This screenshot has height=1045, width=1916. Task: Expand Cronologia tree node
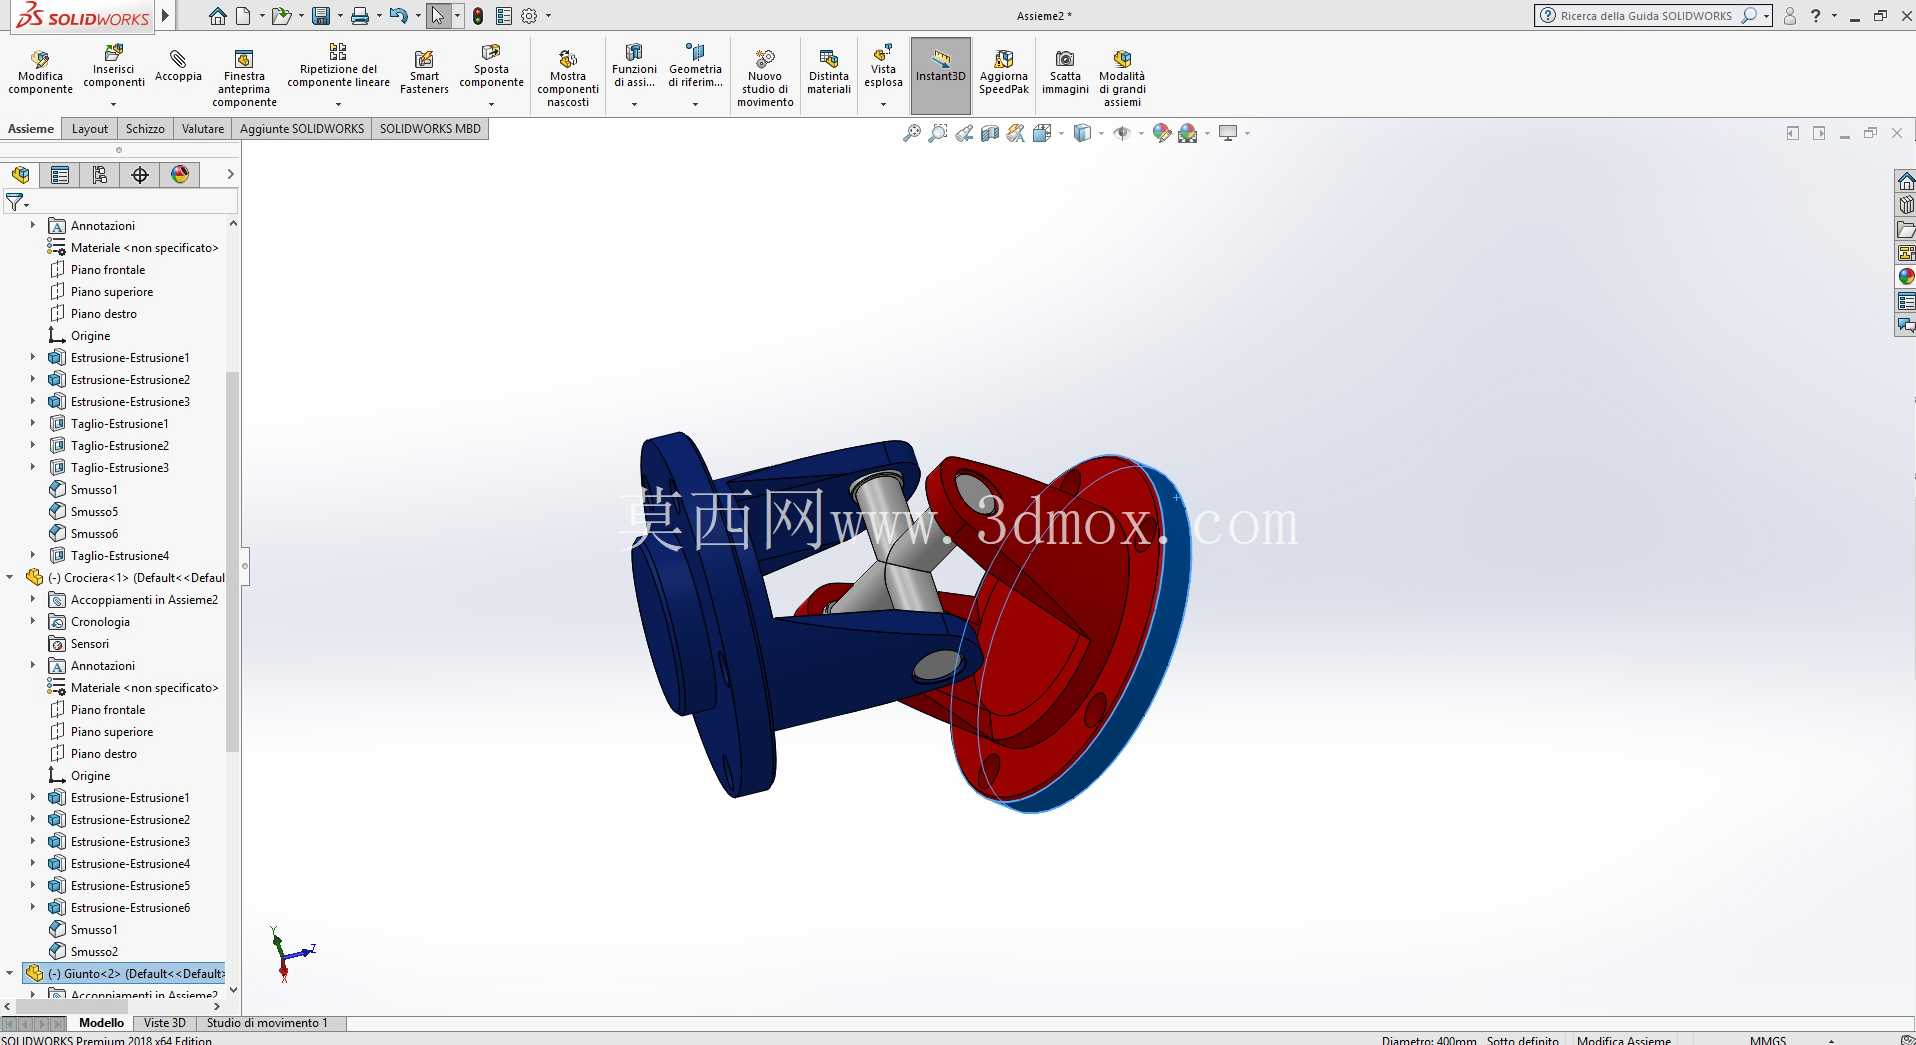click(32, 621)
